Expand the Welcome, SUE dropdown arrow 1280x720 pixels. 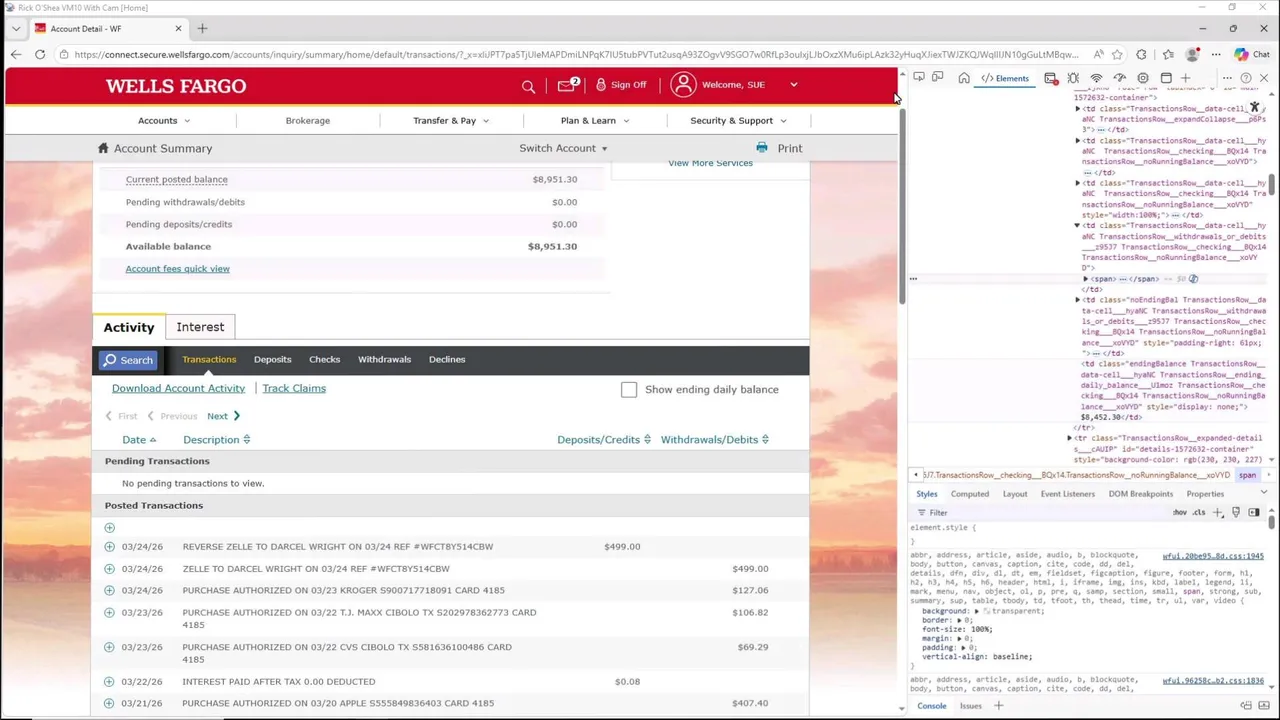coord(794,85)
